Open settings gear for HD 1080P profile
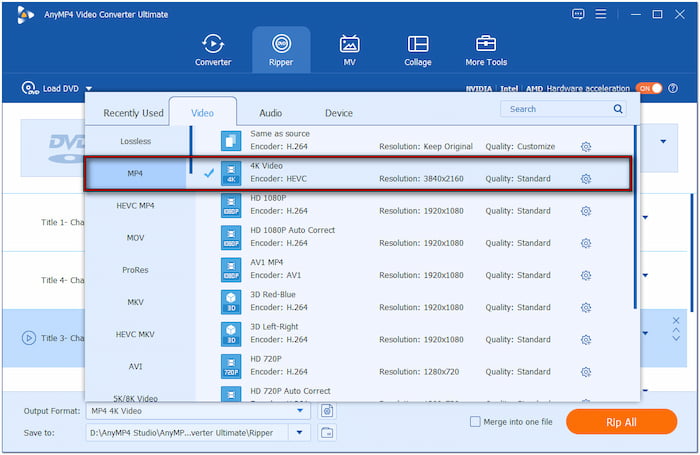Image resolution: width=700 pixels, height=455 pixels. 586,211
